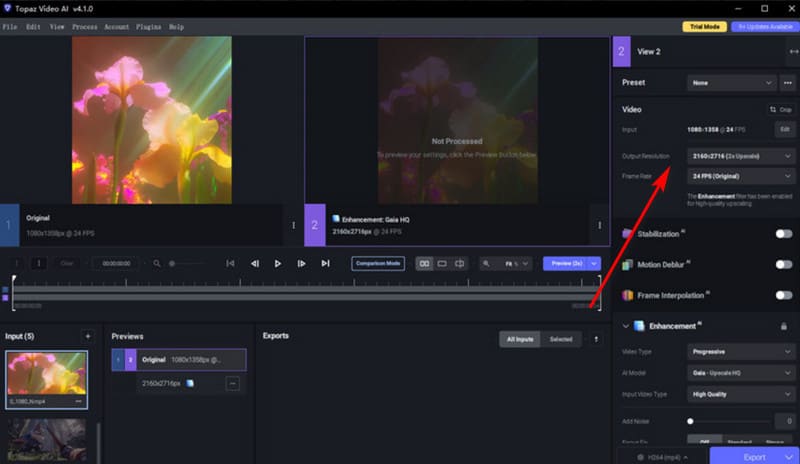Toggle Frame Interpolation on
The width and height of the screenshot is (800, 464).
(783, 296)
